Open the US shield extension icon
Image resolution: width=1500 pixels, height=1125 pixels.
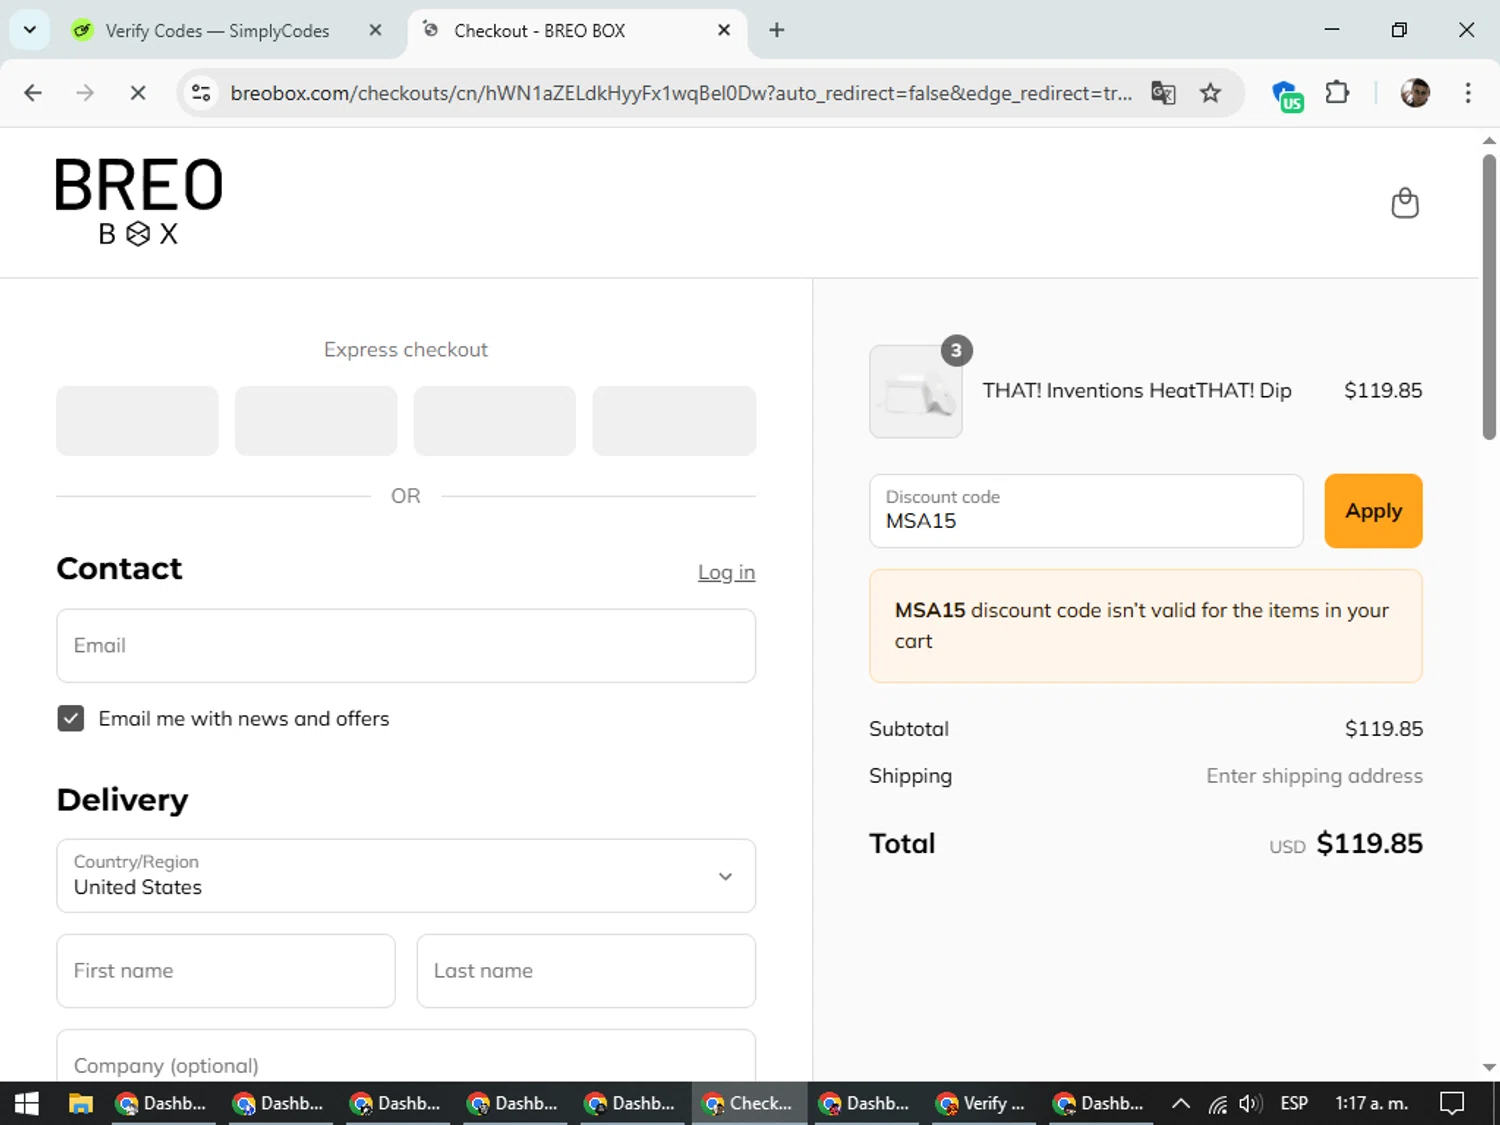point(1287,95)
